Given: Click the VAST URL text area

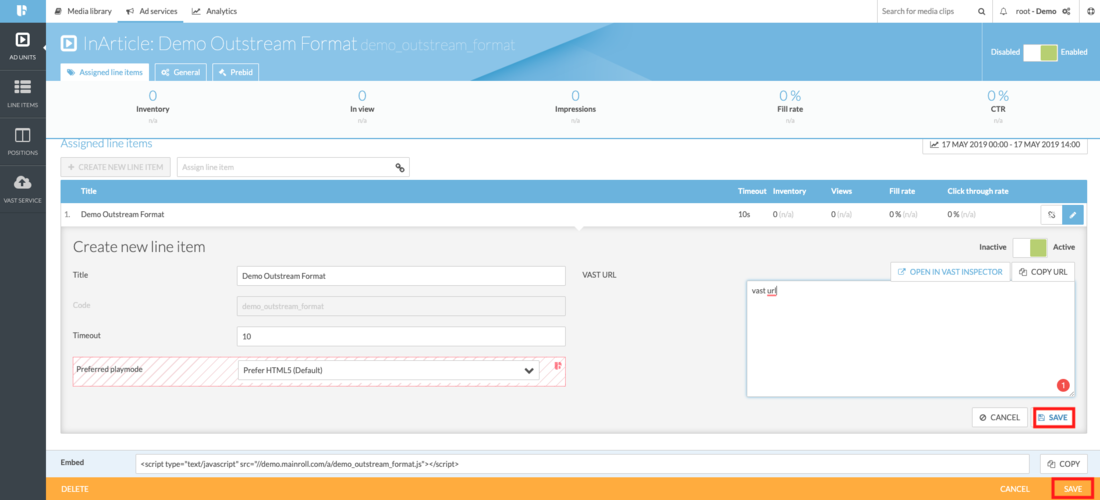Looking at the screenshot, I should tap(911, 339).
